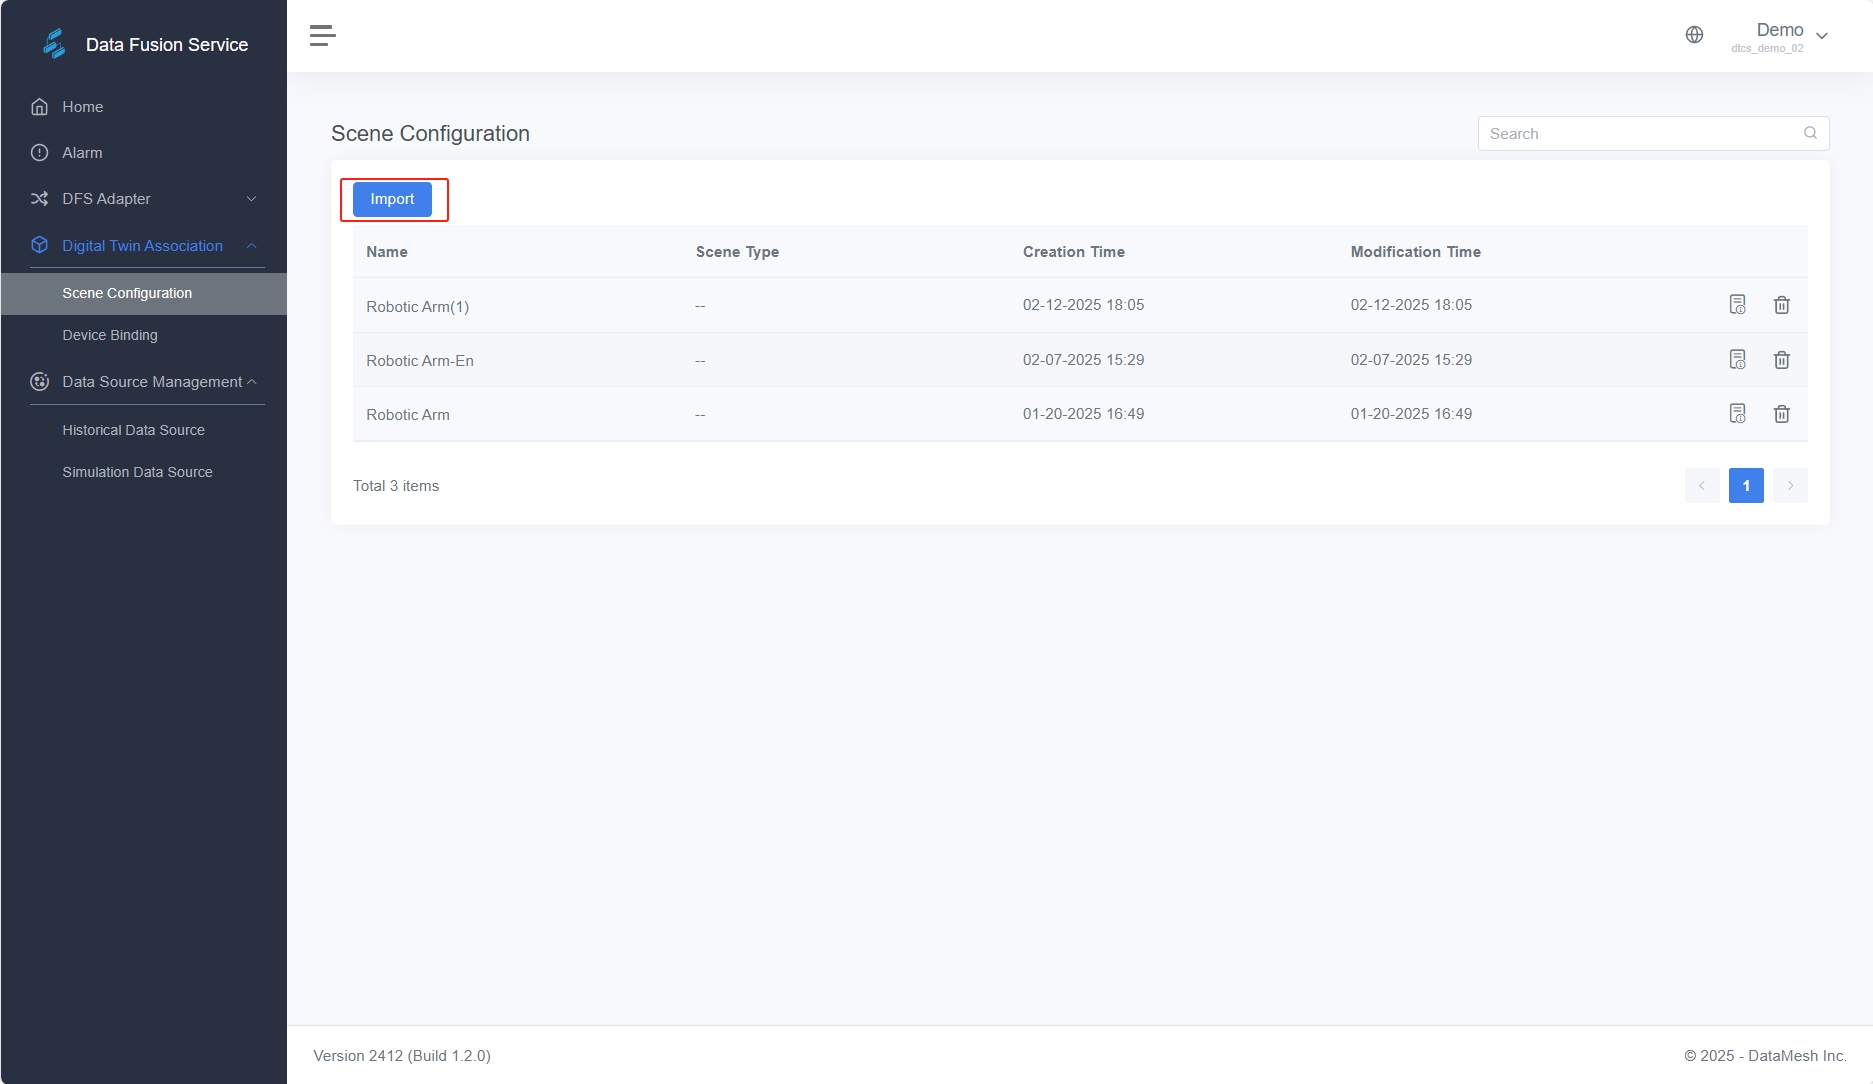Open details icon for Robotic Arm-En

click(x=1738, y=360)
